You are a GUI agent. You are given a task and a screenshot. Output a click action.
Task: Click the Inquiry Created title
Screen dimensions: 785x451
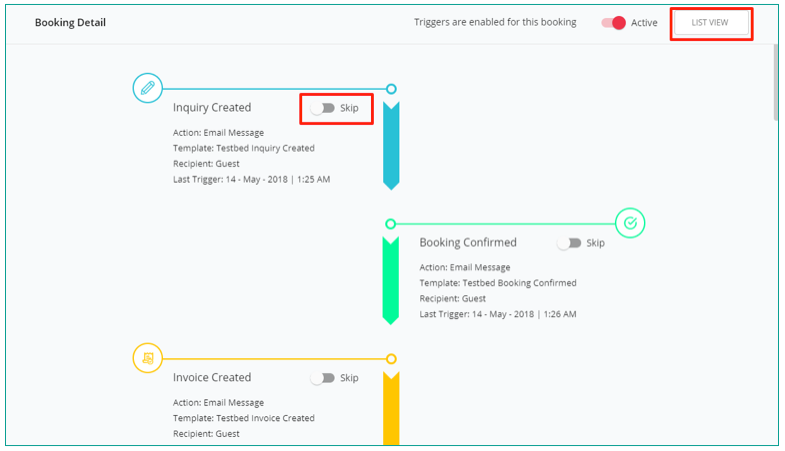[x=212, y=108]
